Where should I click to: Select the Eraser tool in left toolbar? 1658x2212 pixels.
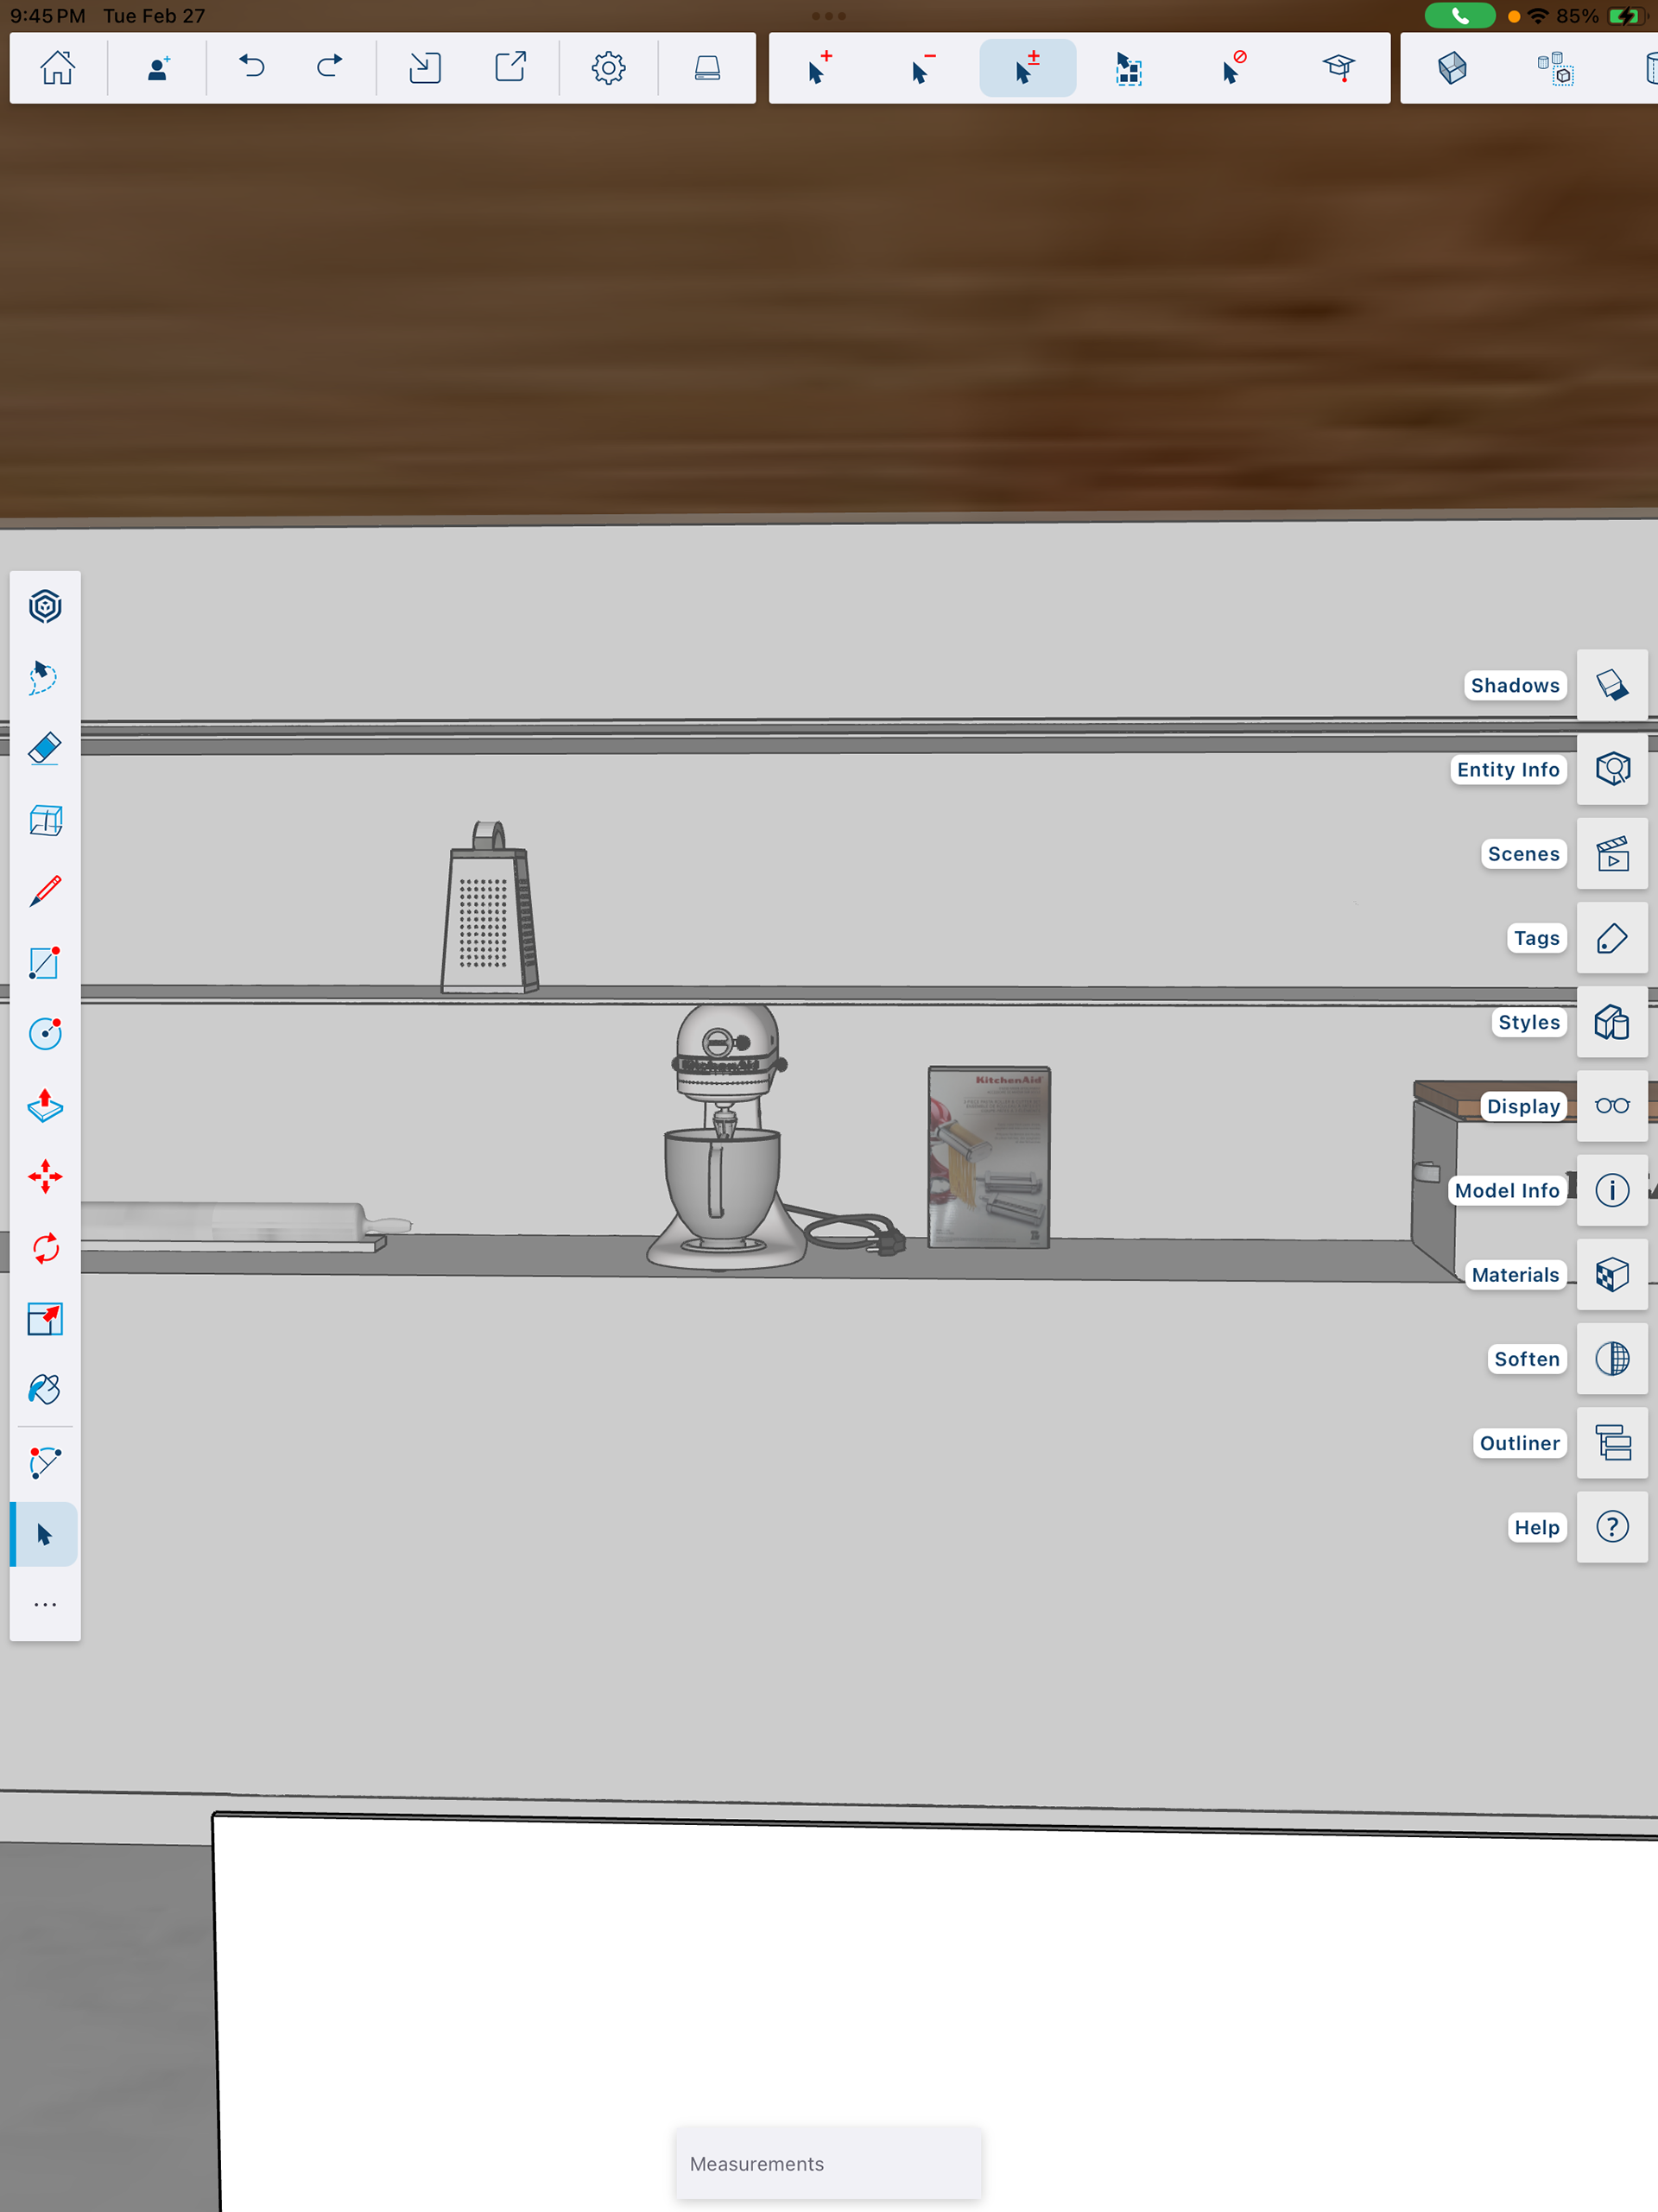[45, 749]
